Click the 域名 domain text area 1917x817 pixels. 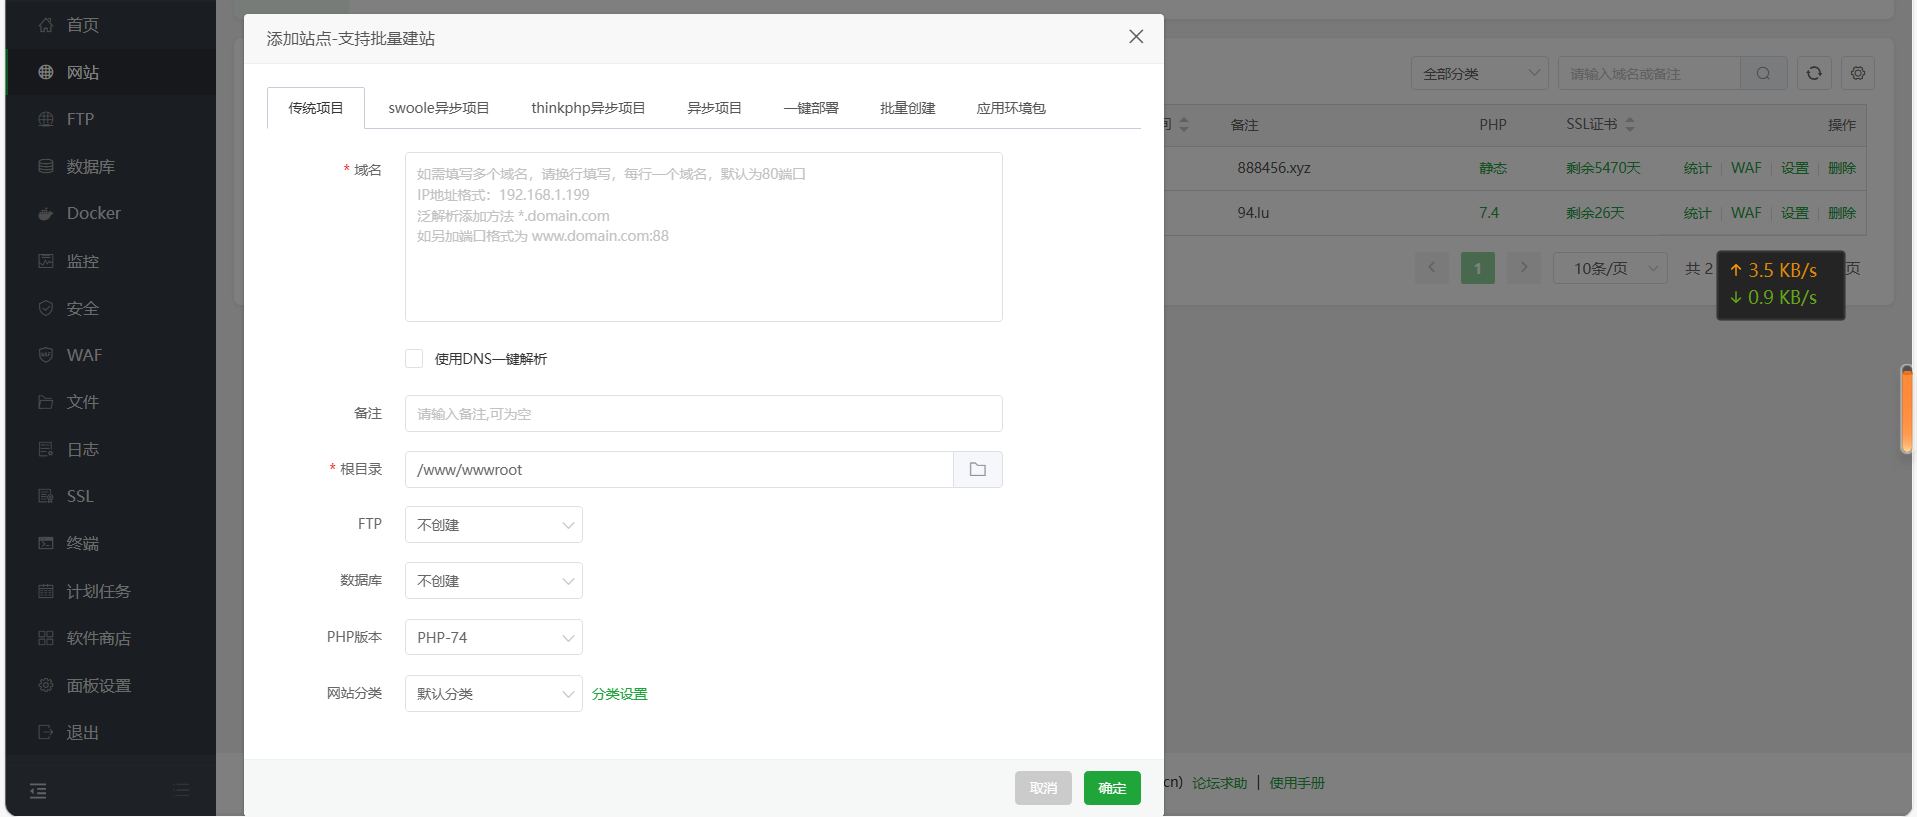coord(703,237)
